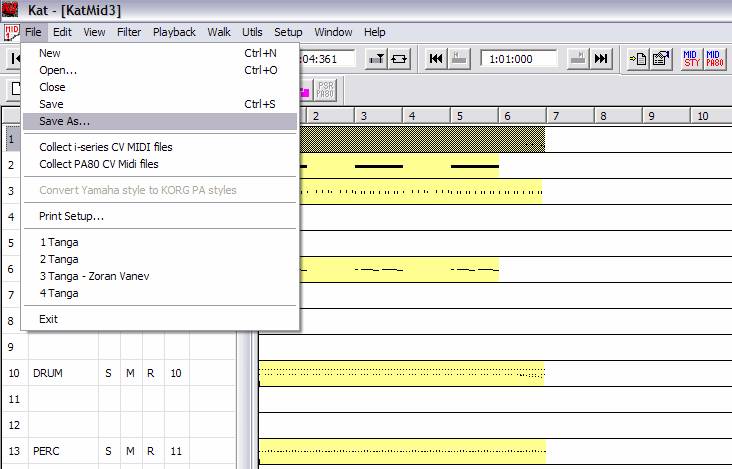The image size is (732, 469).
Task: Click the Kat application title bar icon
Action: point(10,9)
